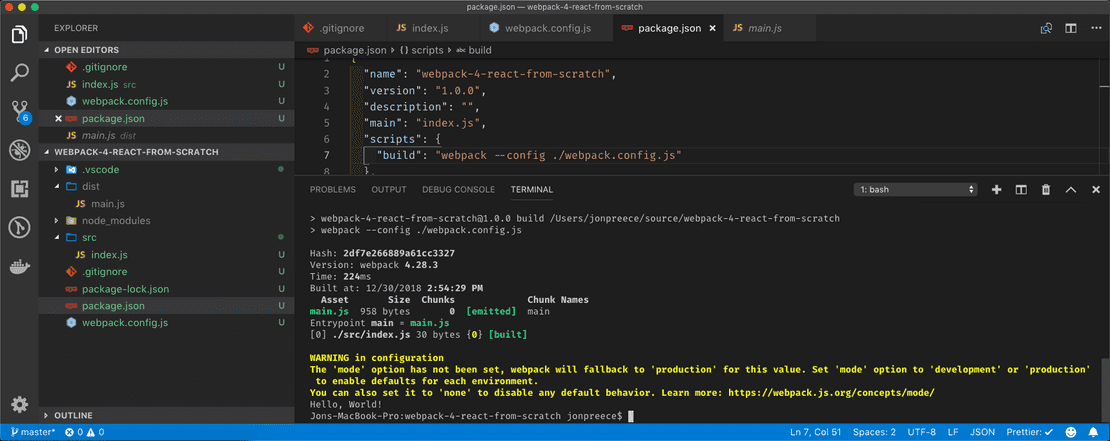
Task: Click UTF-8 encoding in status bar
Action: [x=922, y=432]
